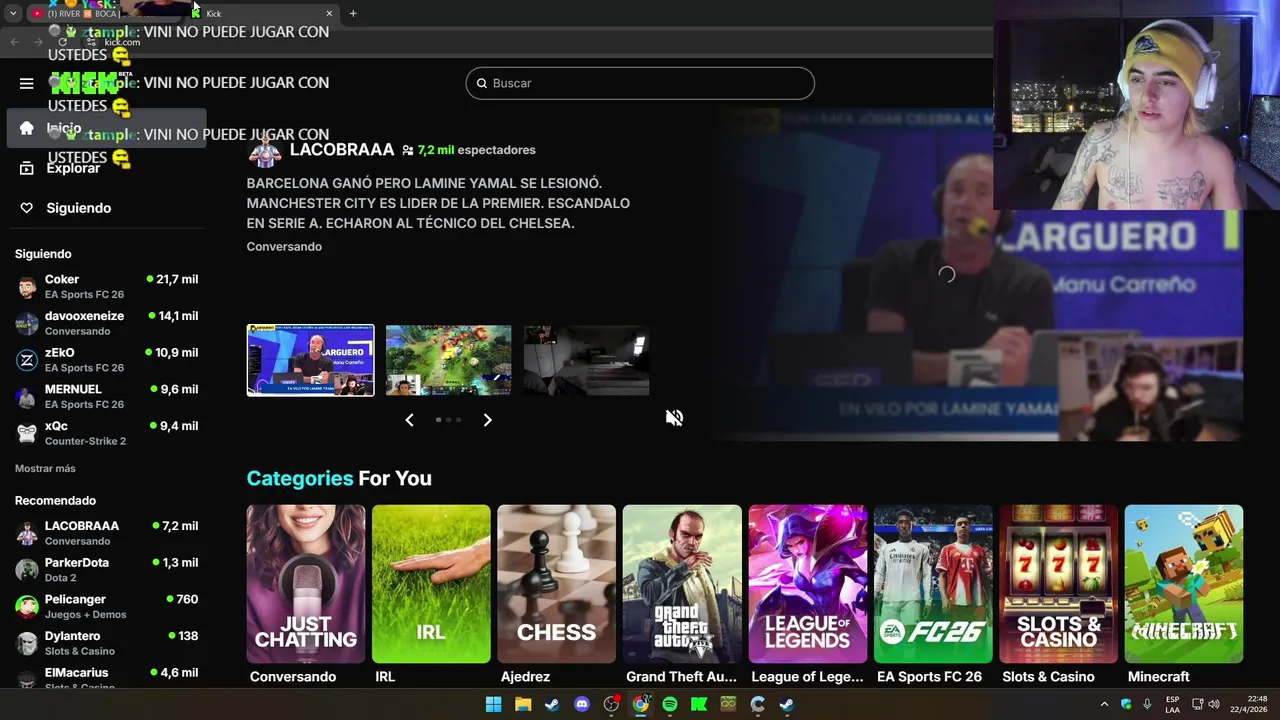The height and width of the screenshot is (720, 1280).
Task: Click the taskbar microphone icon
Action: (x=1147, y=704)
